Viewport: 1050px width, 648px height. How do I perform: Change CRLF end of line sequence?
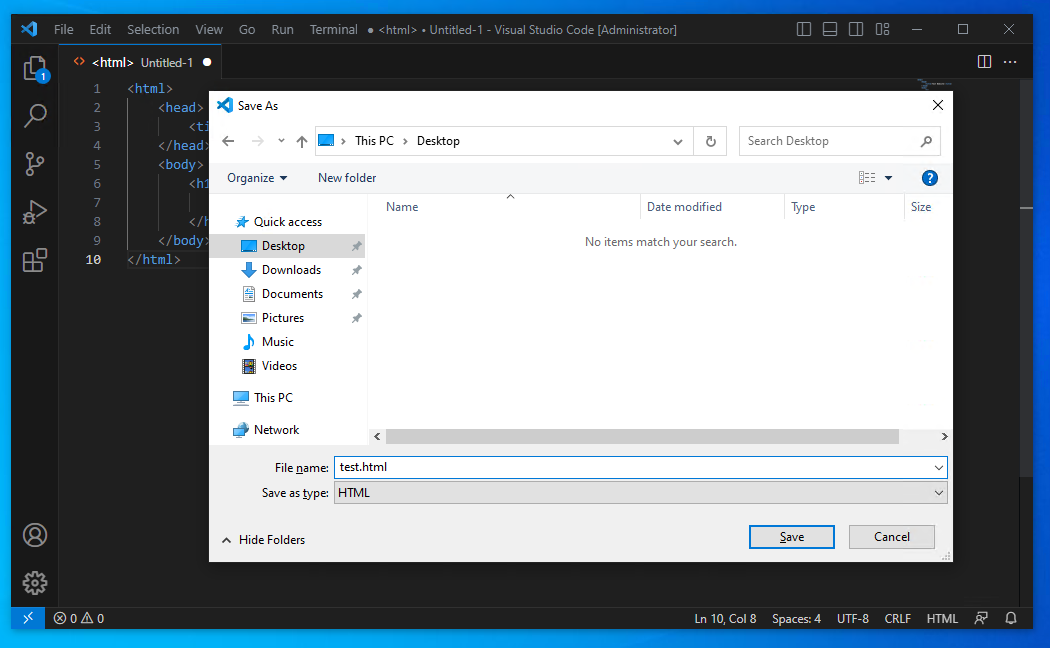point(897,619)
